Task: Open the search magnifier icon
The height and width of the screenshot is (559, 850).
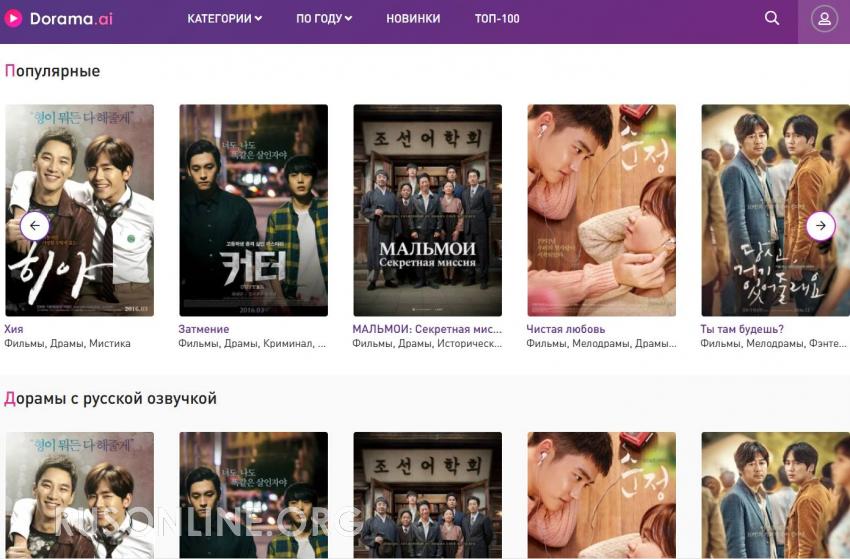Action: pos(772,18)
